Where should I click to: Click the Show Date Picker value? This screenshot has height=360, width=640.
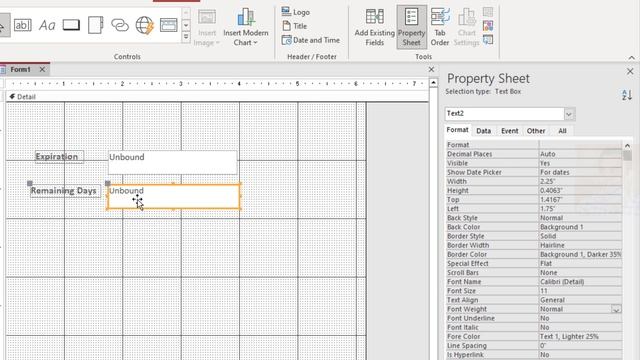(580, 172)
